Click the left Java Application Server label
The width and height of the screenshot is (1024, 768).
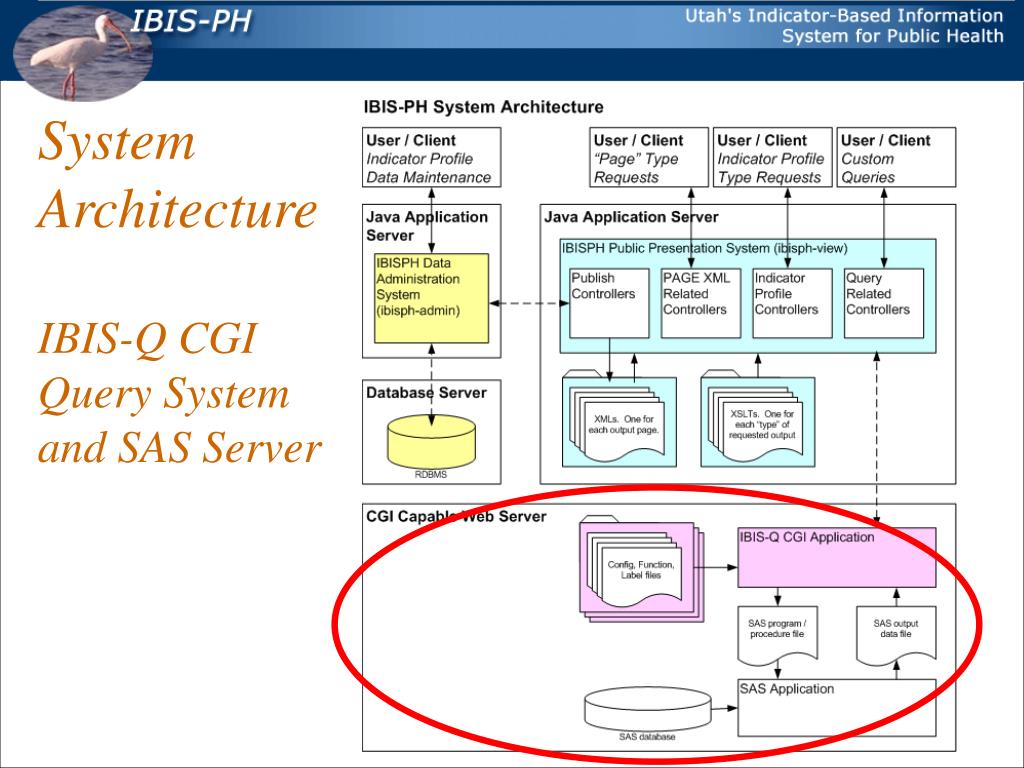(426, 226)
